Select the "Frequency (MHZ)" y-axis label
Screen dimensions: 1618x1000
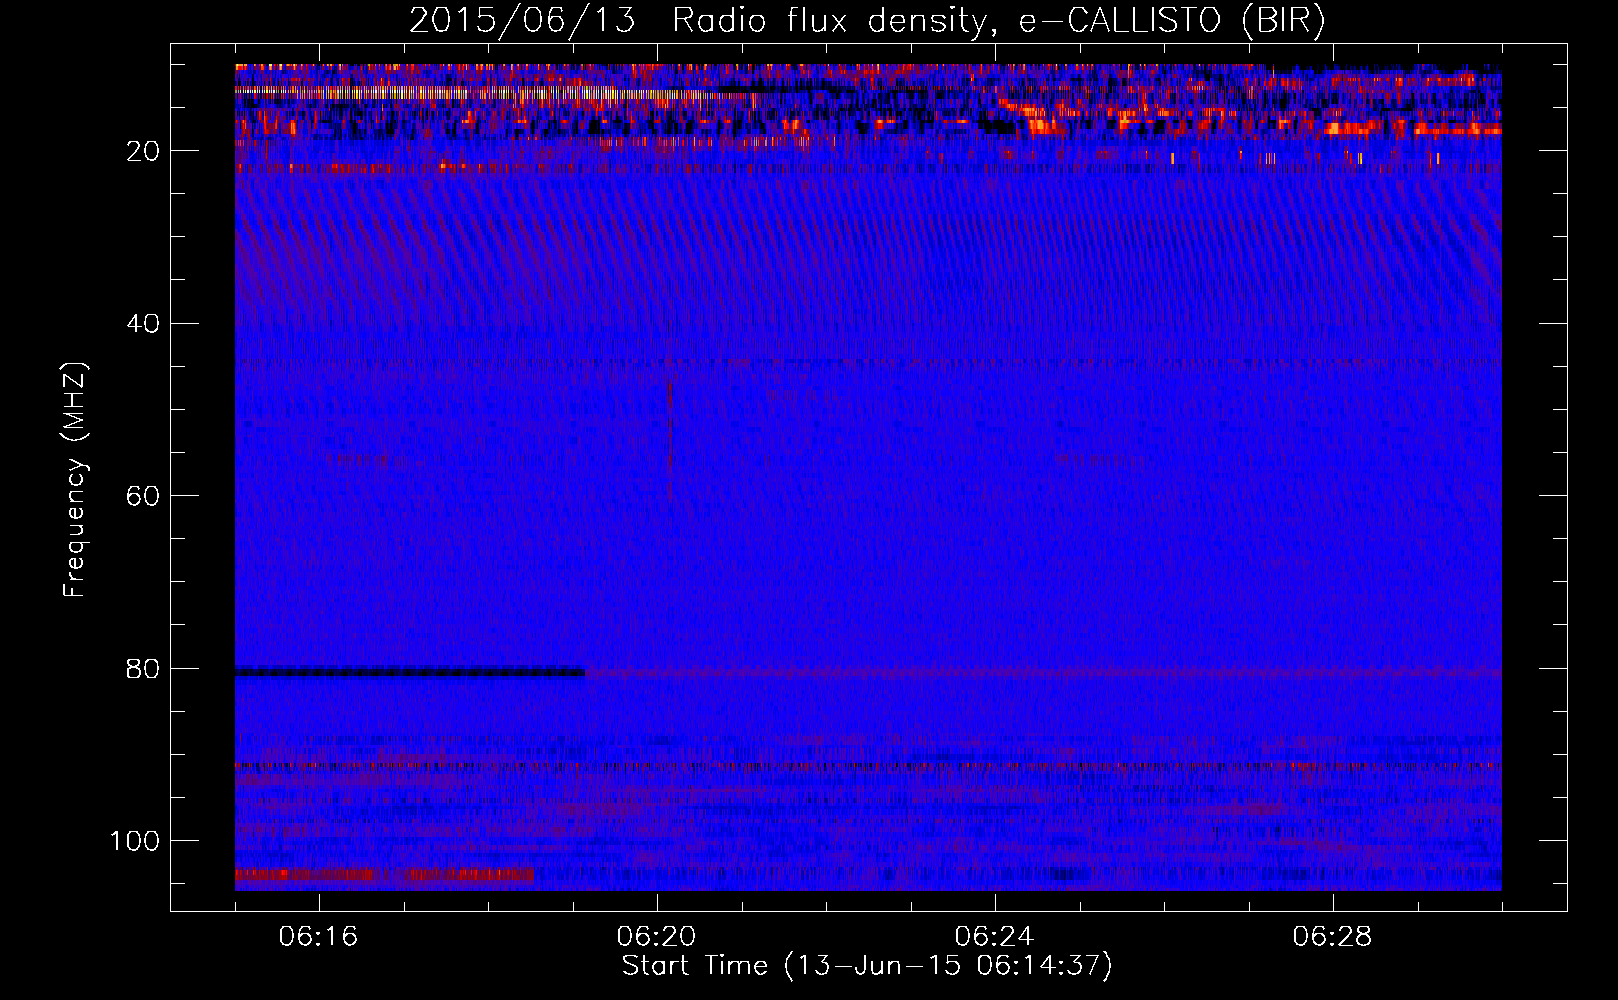pos(75,480)
